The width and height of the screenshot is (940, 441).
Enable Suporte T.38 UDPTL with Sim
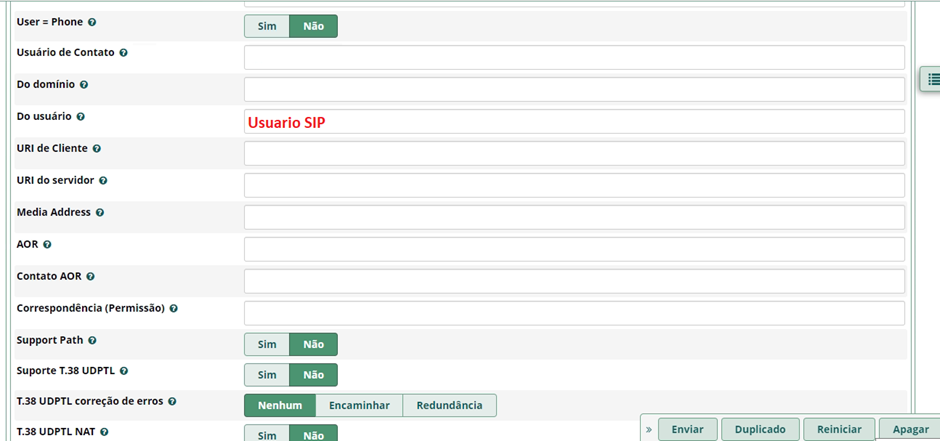point(267,375)
